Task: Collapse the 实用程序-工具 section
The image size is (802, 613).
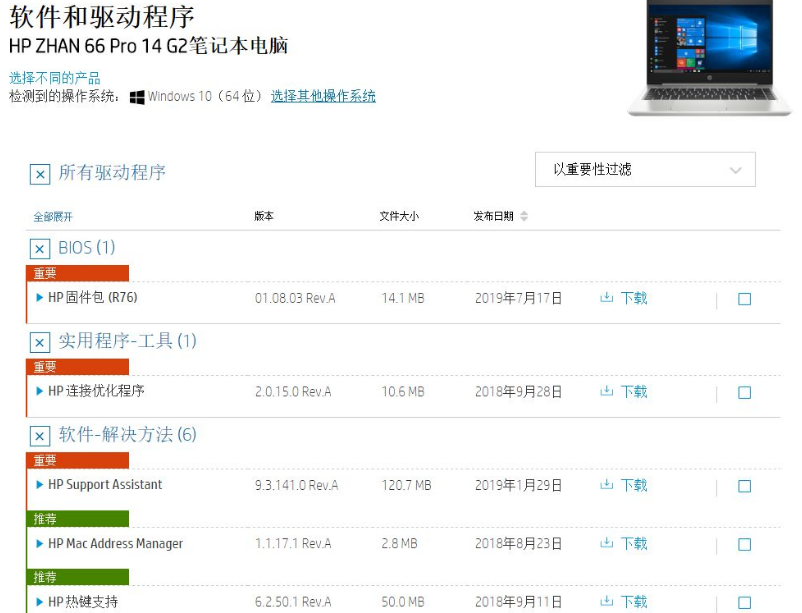Action: tap(38, 342)
